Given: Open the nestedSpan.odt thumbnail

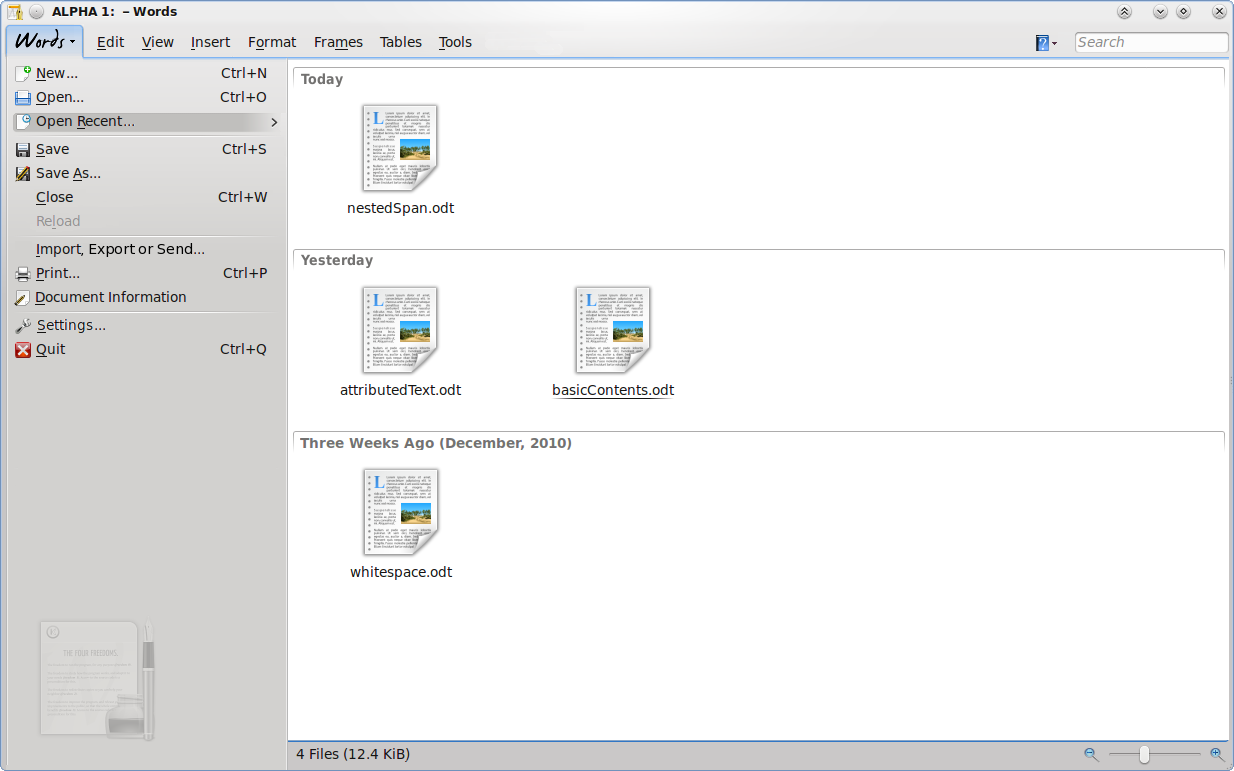Looking at the screenshot, I should click(x=400, y=148).
